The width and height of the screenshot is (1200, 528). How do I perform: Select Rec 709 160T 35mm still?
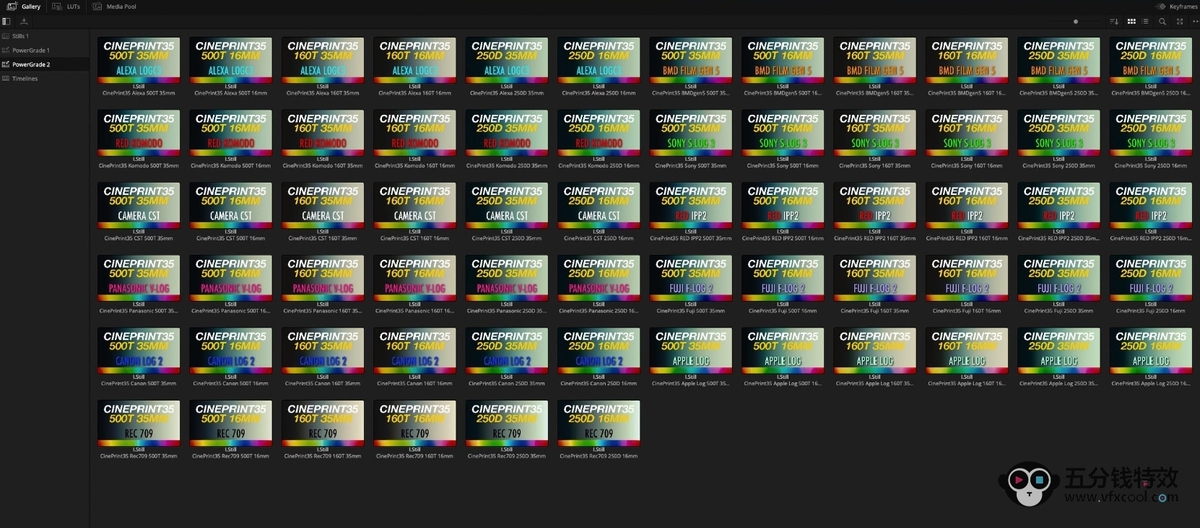(x=322, y=424)
